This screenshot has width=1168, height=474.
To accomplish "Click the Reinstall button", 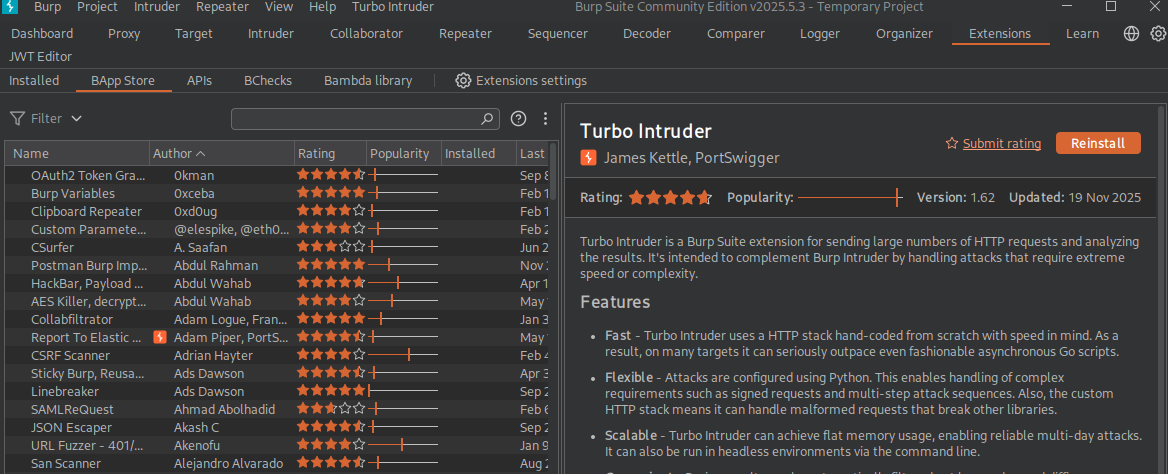I will pyautogui.click(x=1098, y=143).
